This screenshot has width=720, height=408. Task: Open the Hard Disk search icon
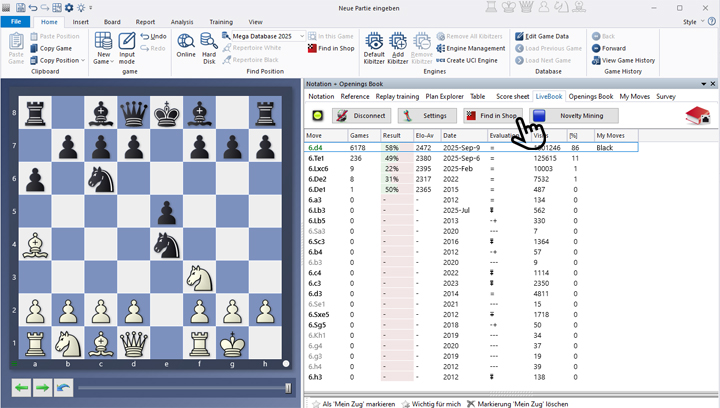(x=209, y=45)
